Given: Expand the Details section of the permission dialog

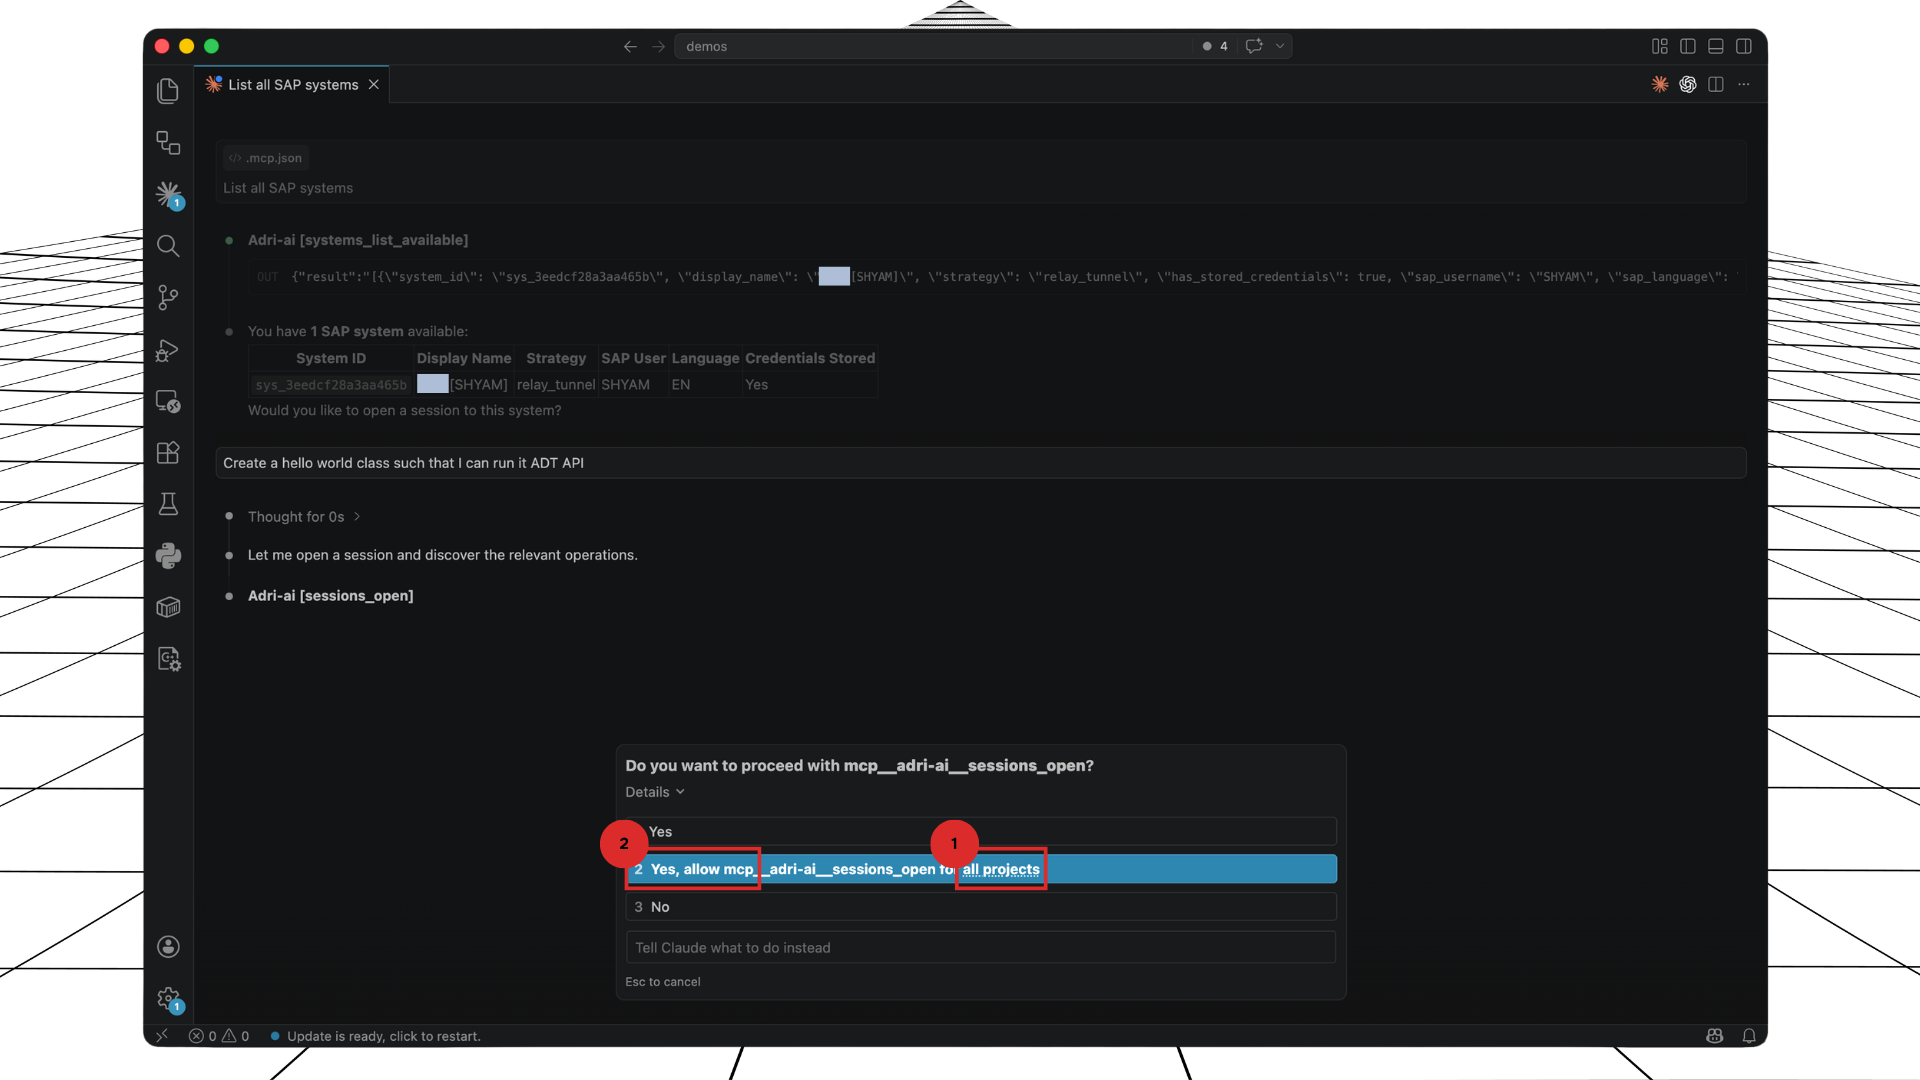Looking at the screenshot, I should 654,791.
